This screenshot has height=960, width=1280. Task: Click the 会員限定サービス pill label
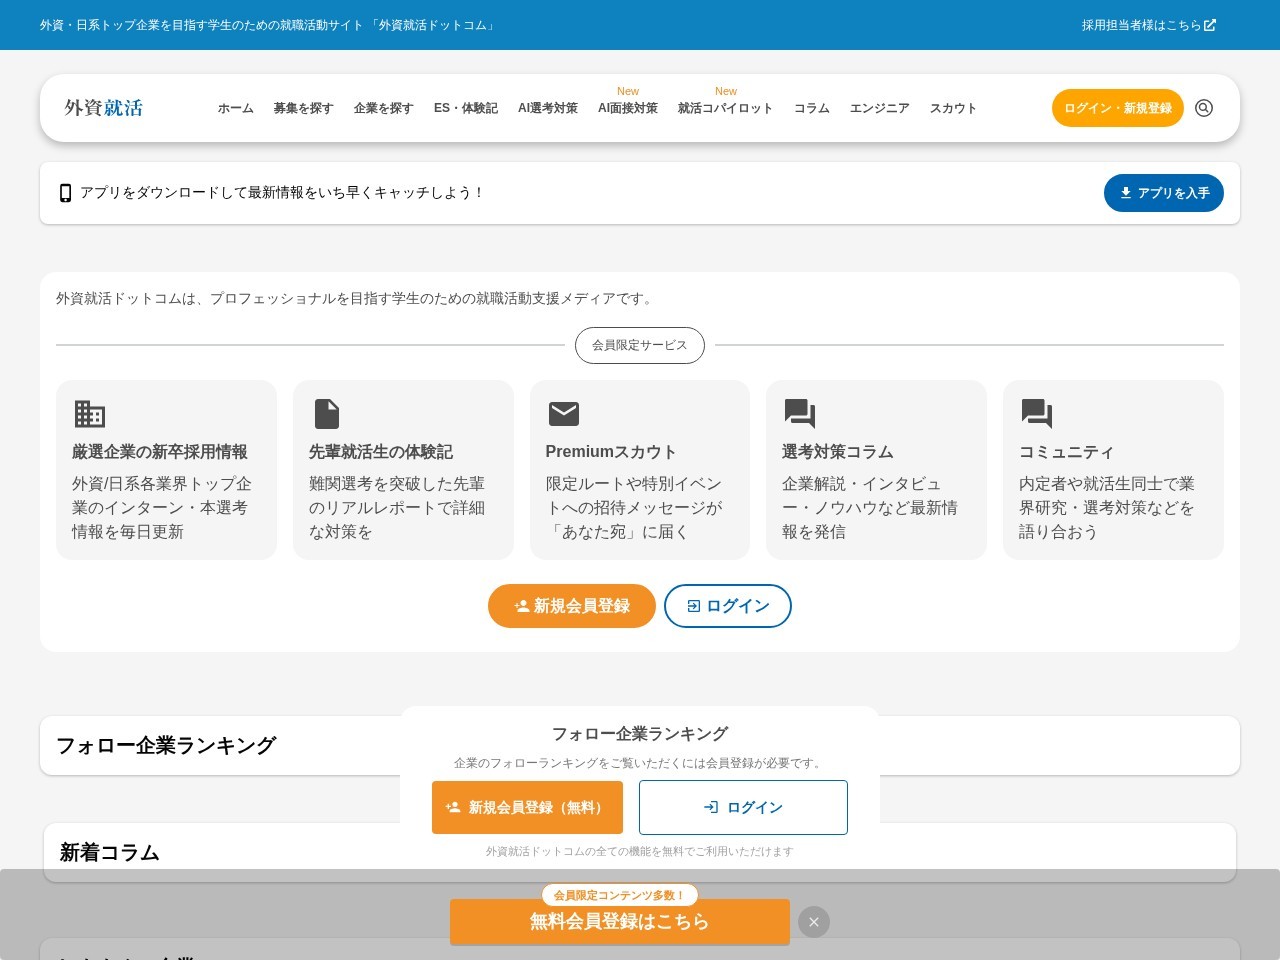[640, 345]
